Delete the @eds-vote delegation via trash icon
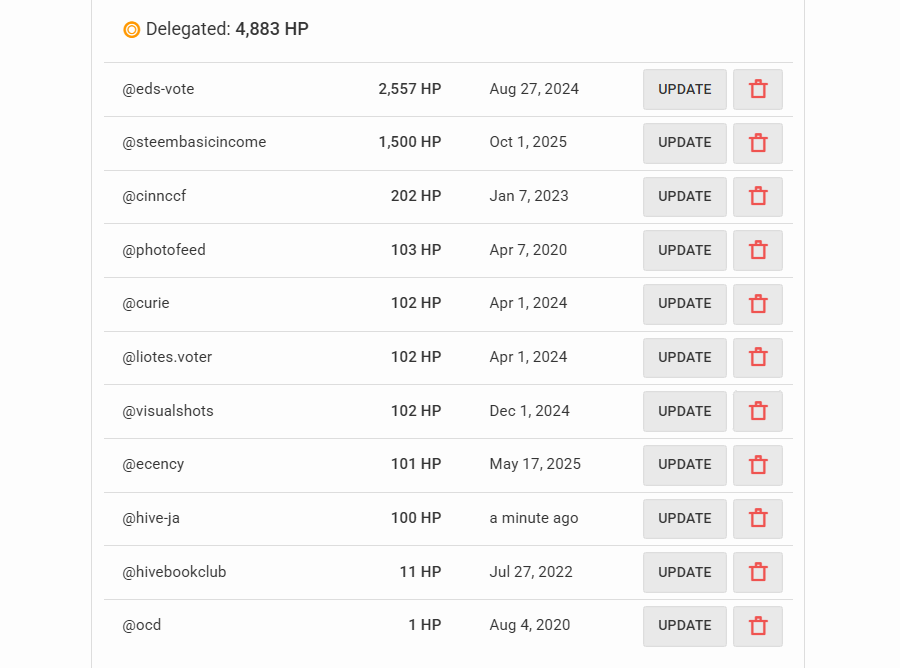The height and width of the screenshot is (668, 900). [x=758, y=89]
